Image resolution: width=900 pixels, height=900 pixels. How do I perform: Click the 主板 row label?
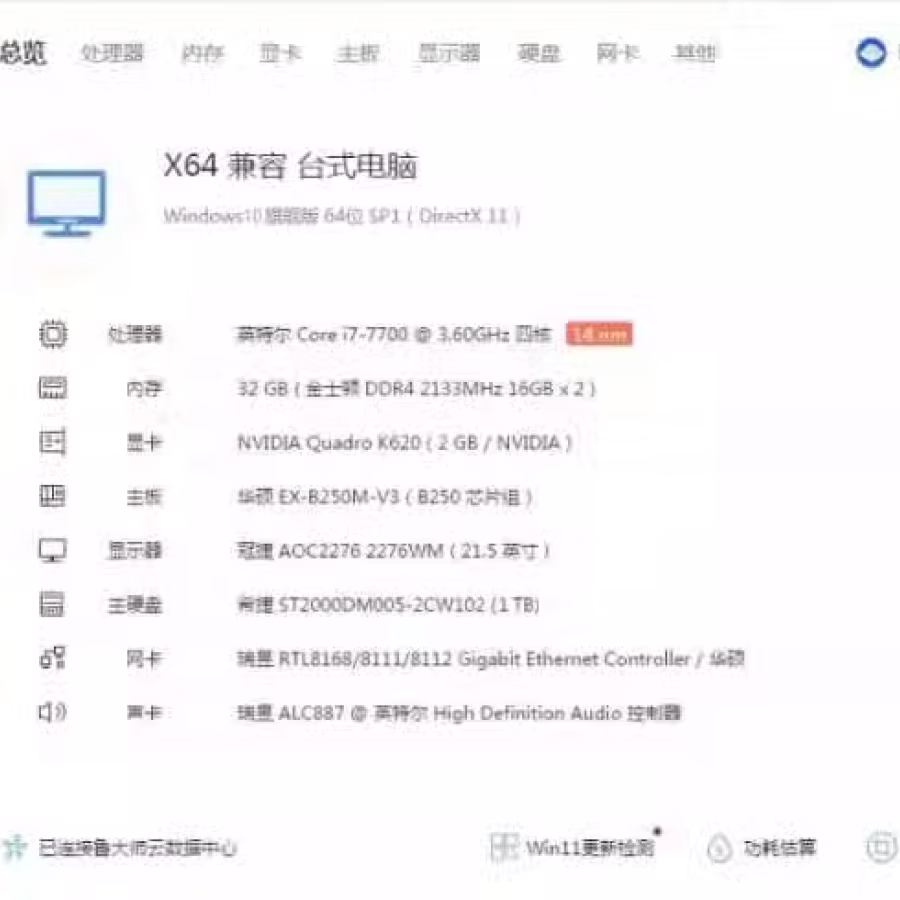pos(144,496)
